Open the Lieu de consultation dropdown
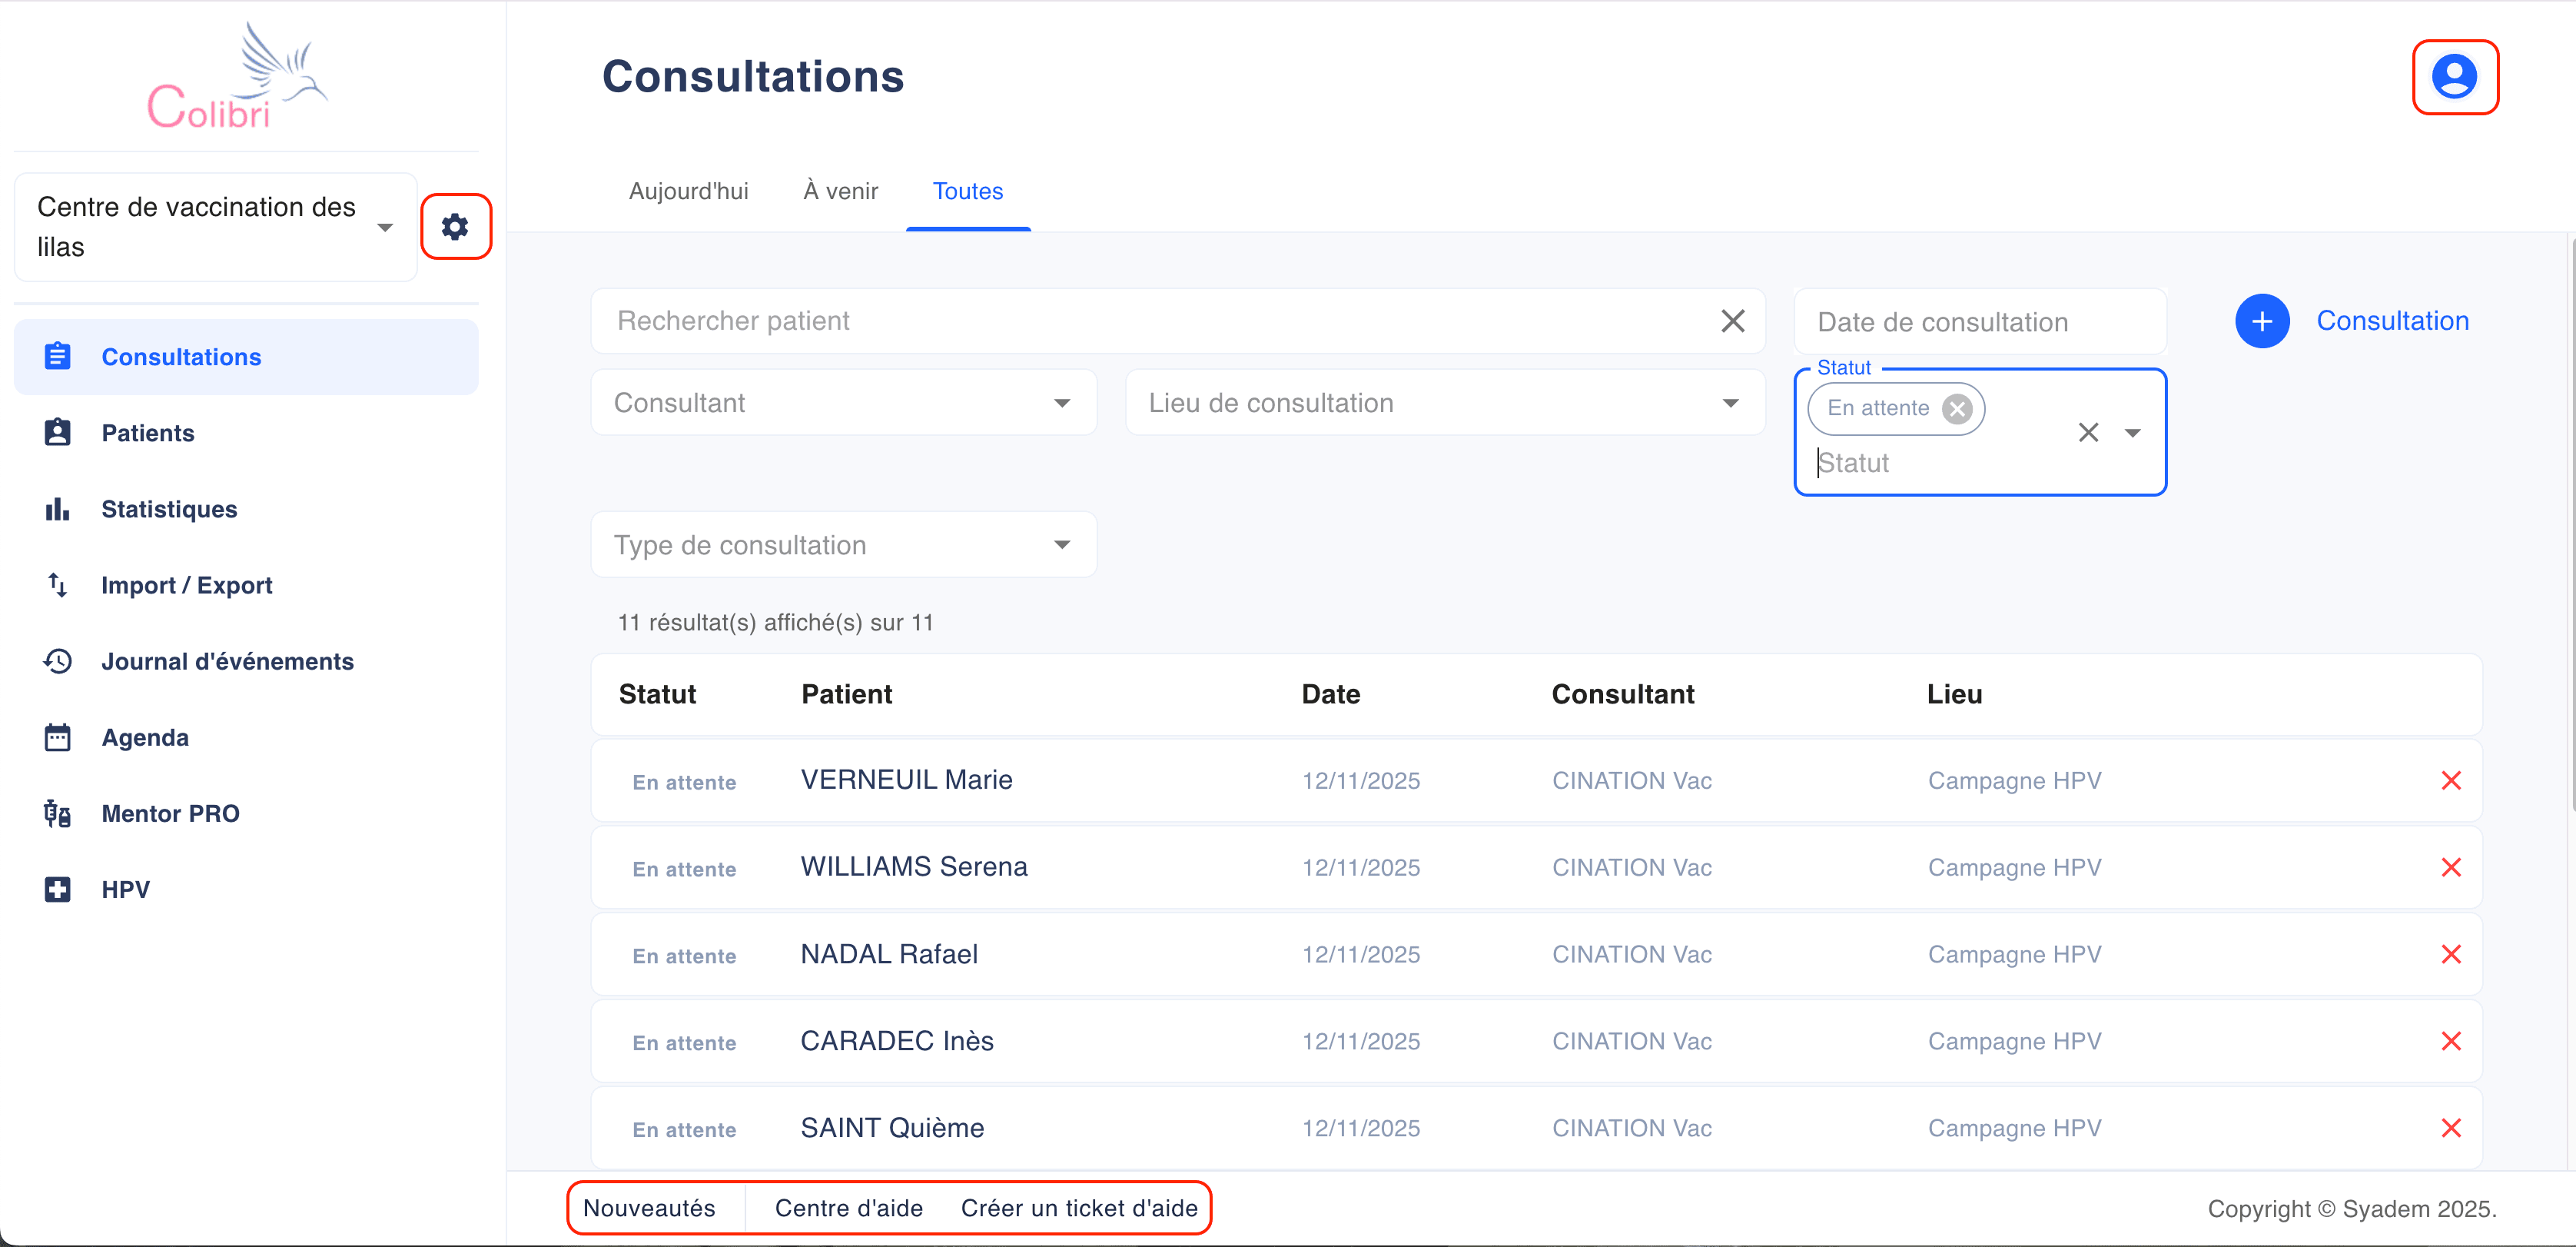Screen dimensions: 2576x1247 point(1445,402)
